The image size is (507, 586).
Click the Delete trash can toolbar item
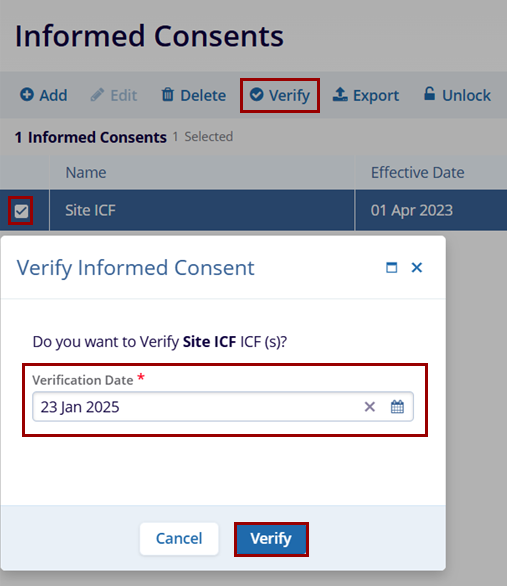tap(194, 95)
